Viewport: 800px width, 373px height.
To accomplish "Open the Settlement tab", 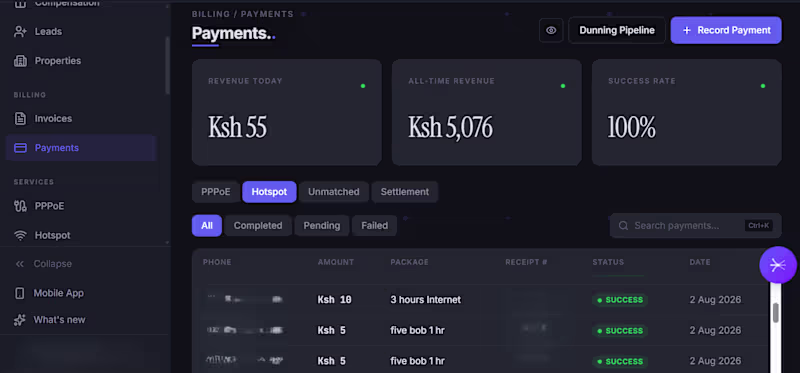I will 405,192.
